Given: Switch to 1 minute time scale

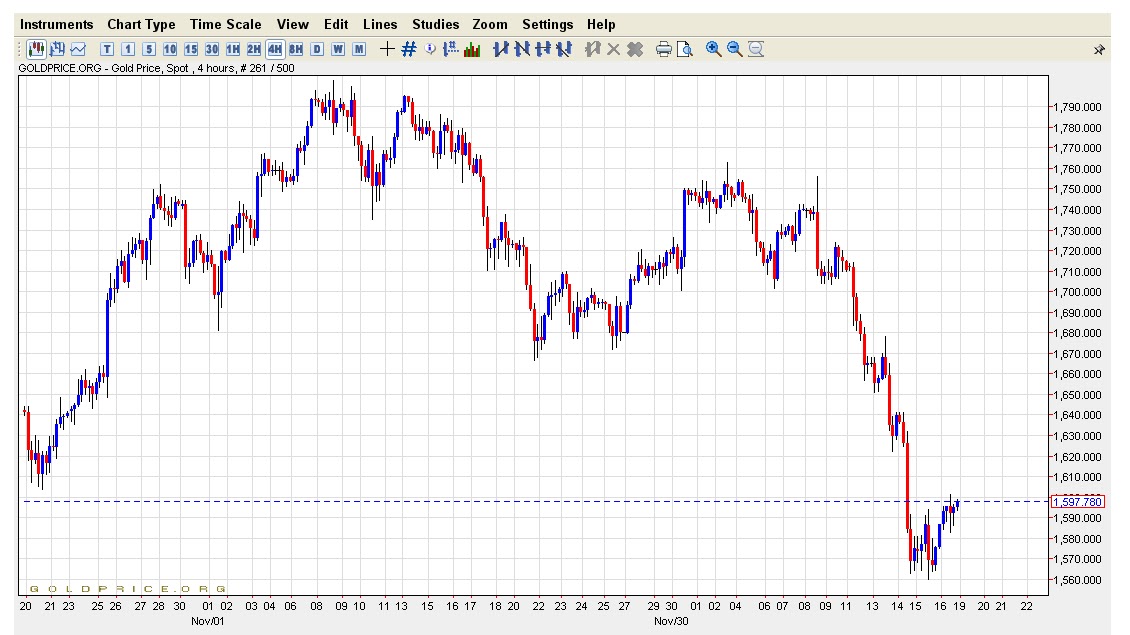Looking at the screenshot, I should coord(128,49).
